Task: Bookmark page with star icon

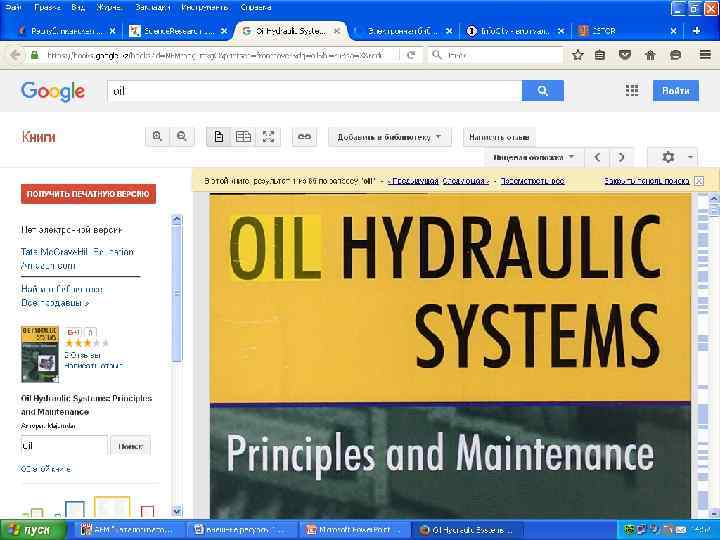Action: pos(578,55)
